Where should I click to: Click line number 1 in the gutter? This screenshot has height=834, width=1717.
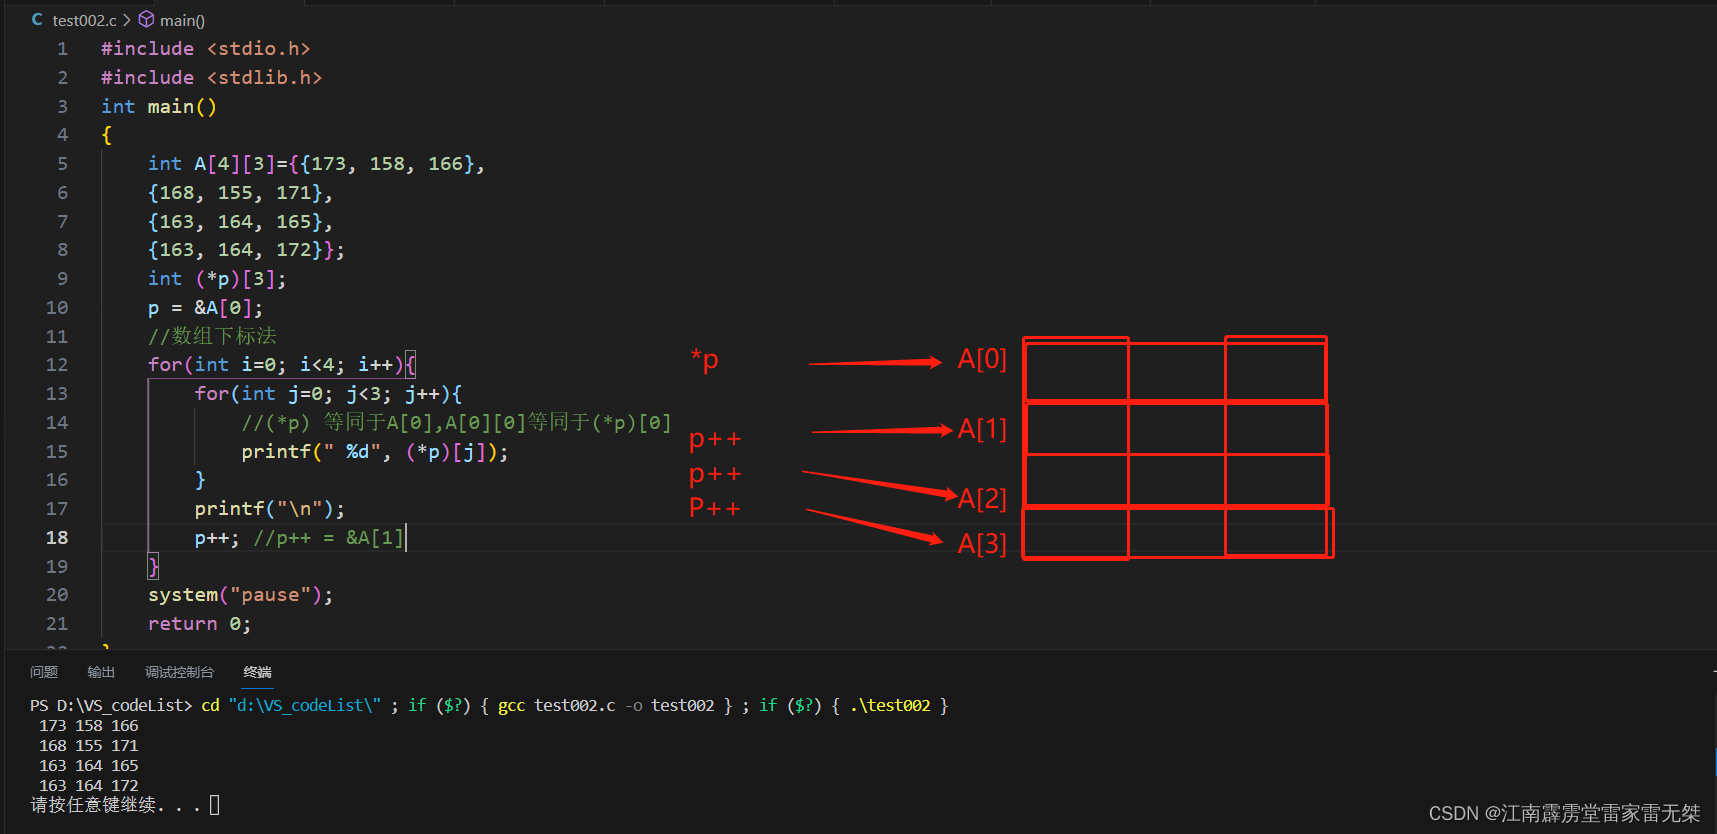[x=62, y=49]
